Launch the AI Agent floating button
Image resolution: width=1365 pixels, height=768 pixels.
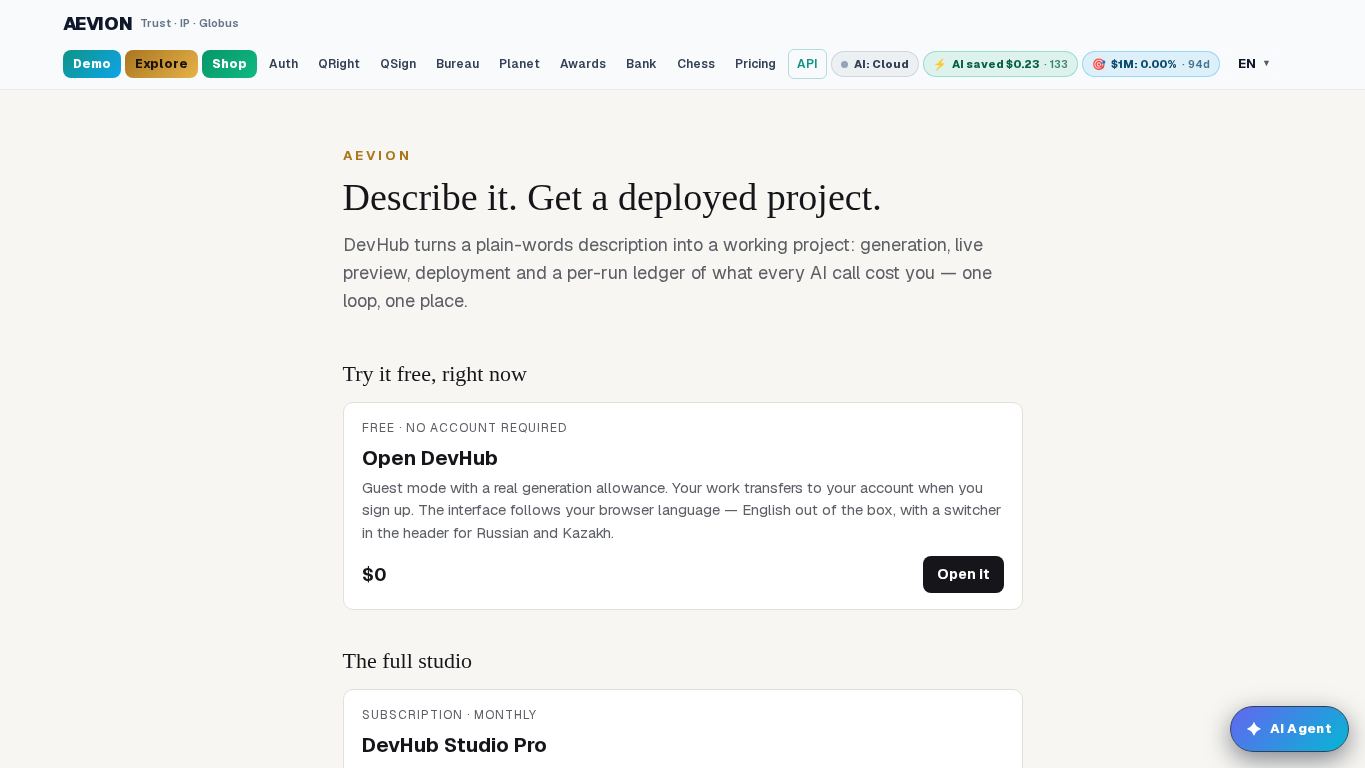1289,729
